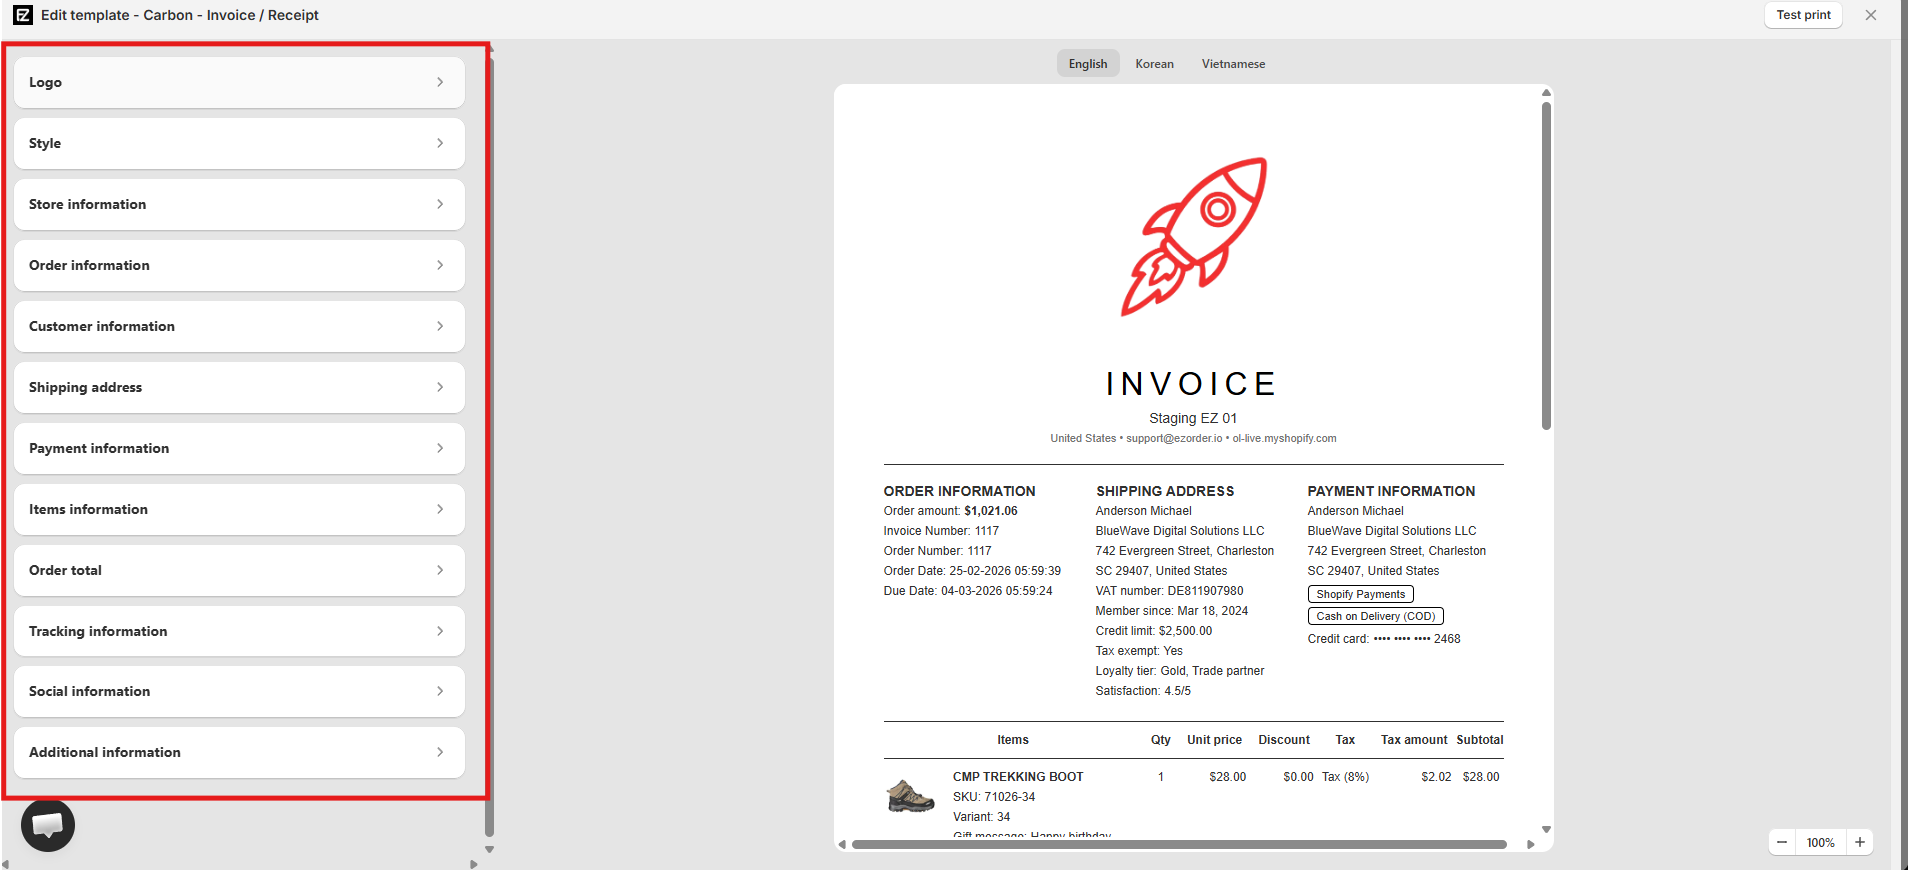Screen dimensions: 1908x870
Task: Click the Test print button
Action: pos(1803,15)
